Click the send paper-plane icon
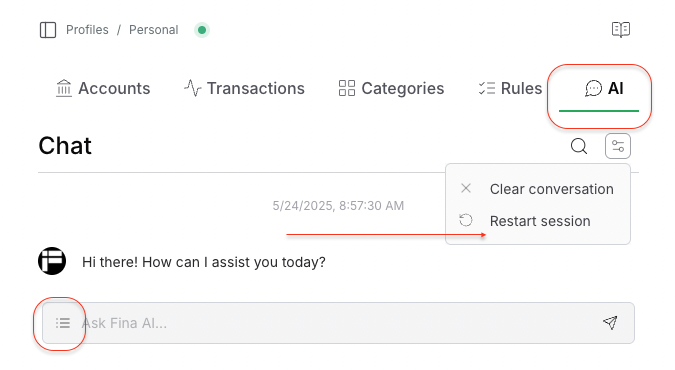 [610, 322]
